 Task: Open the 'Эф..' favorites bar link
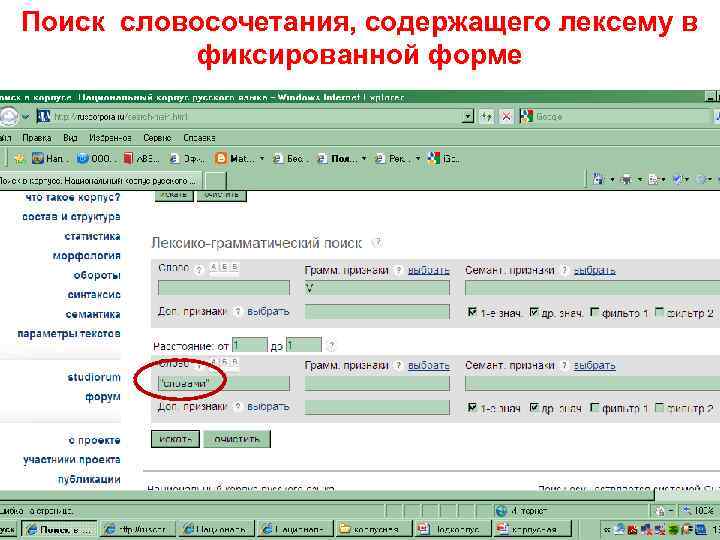click(x=188, y=159)
